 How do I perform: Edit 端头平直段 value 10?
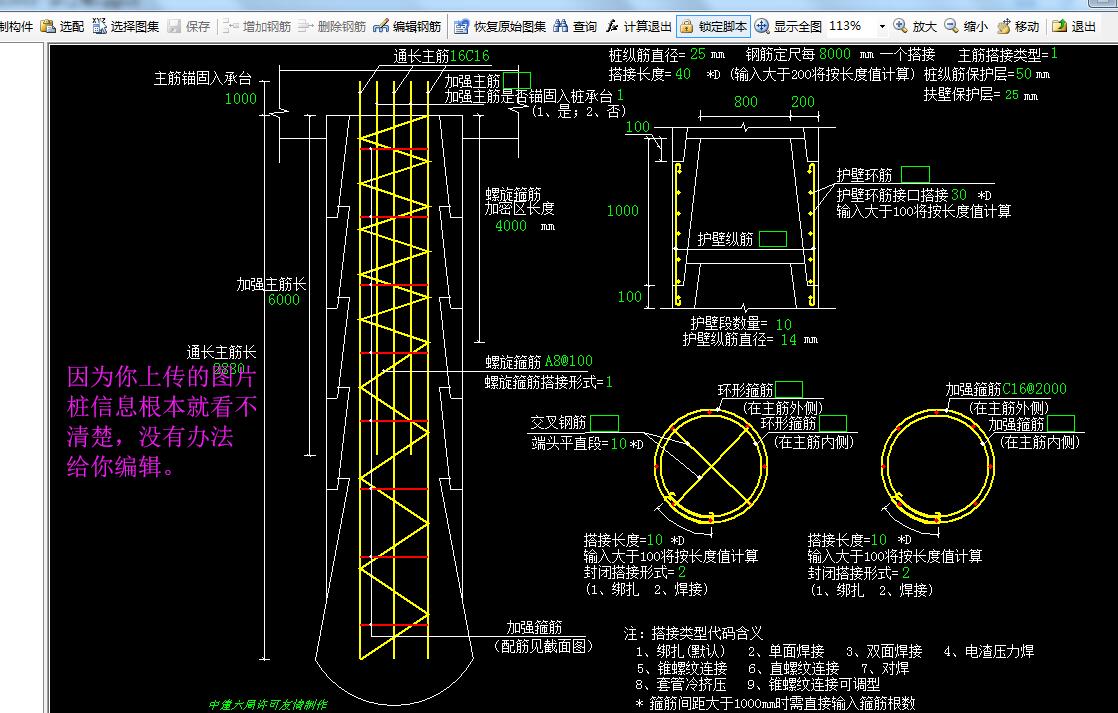619,443
